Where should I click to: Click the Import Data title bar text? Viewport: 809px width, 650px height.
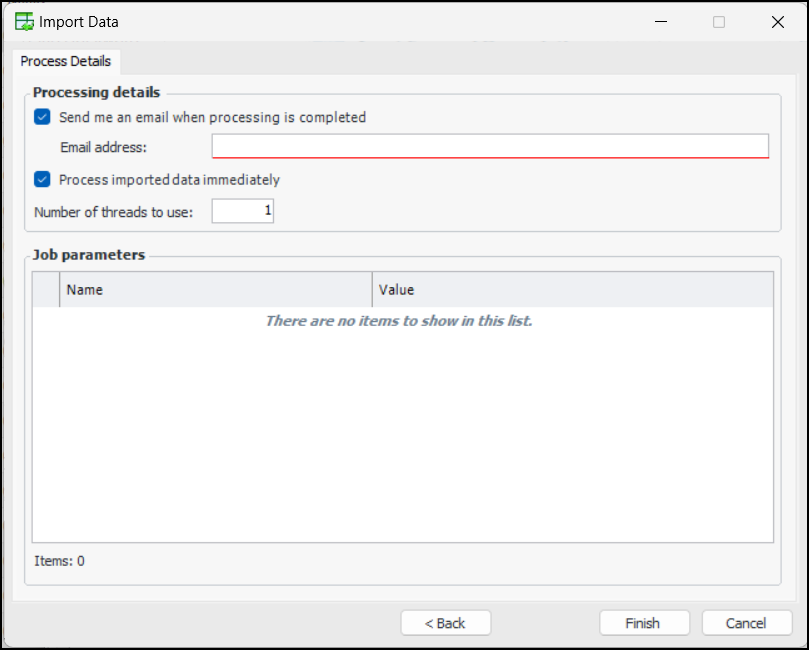point(79,22)
